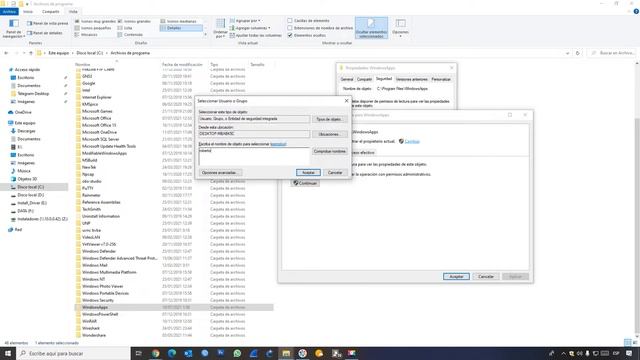Open WhatsApp from the taskbar

point(237,353)
